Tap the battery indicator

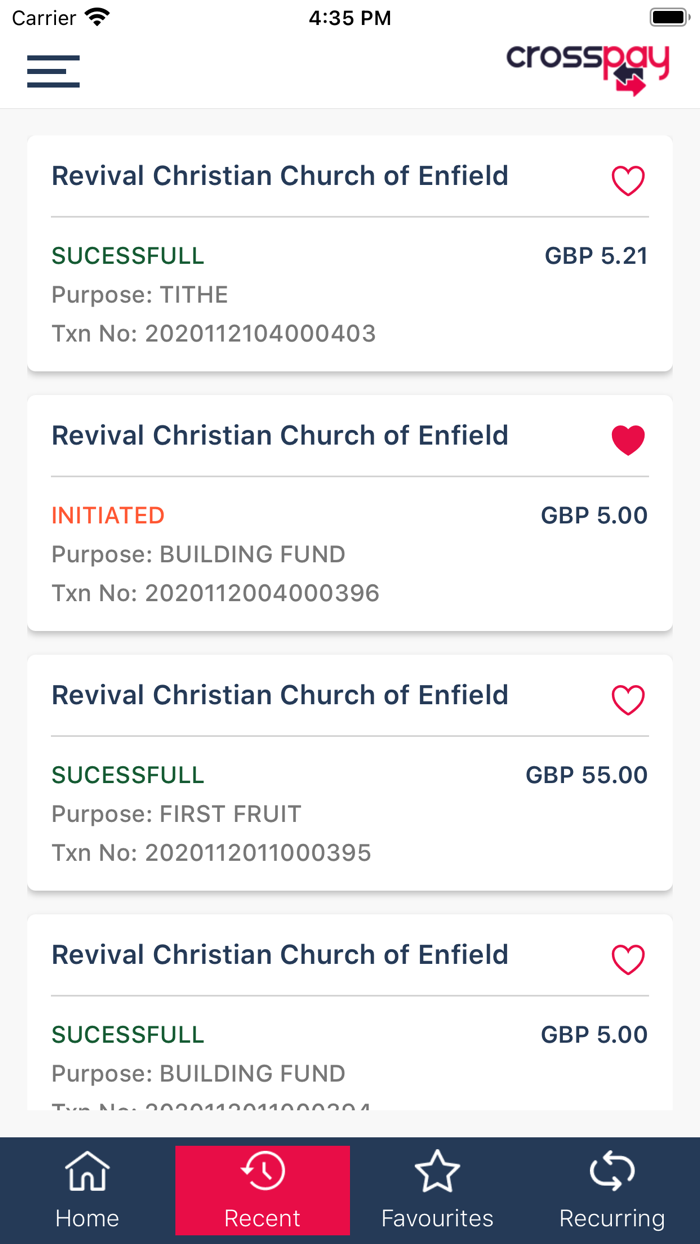coord(668,16)
